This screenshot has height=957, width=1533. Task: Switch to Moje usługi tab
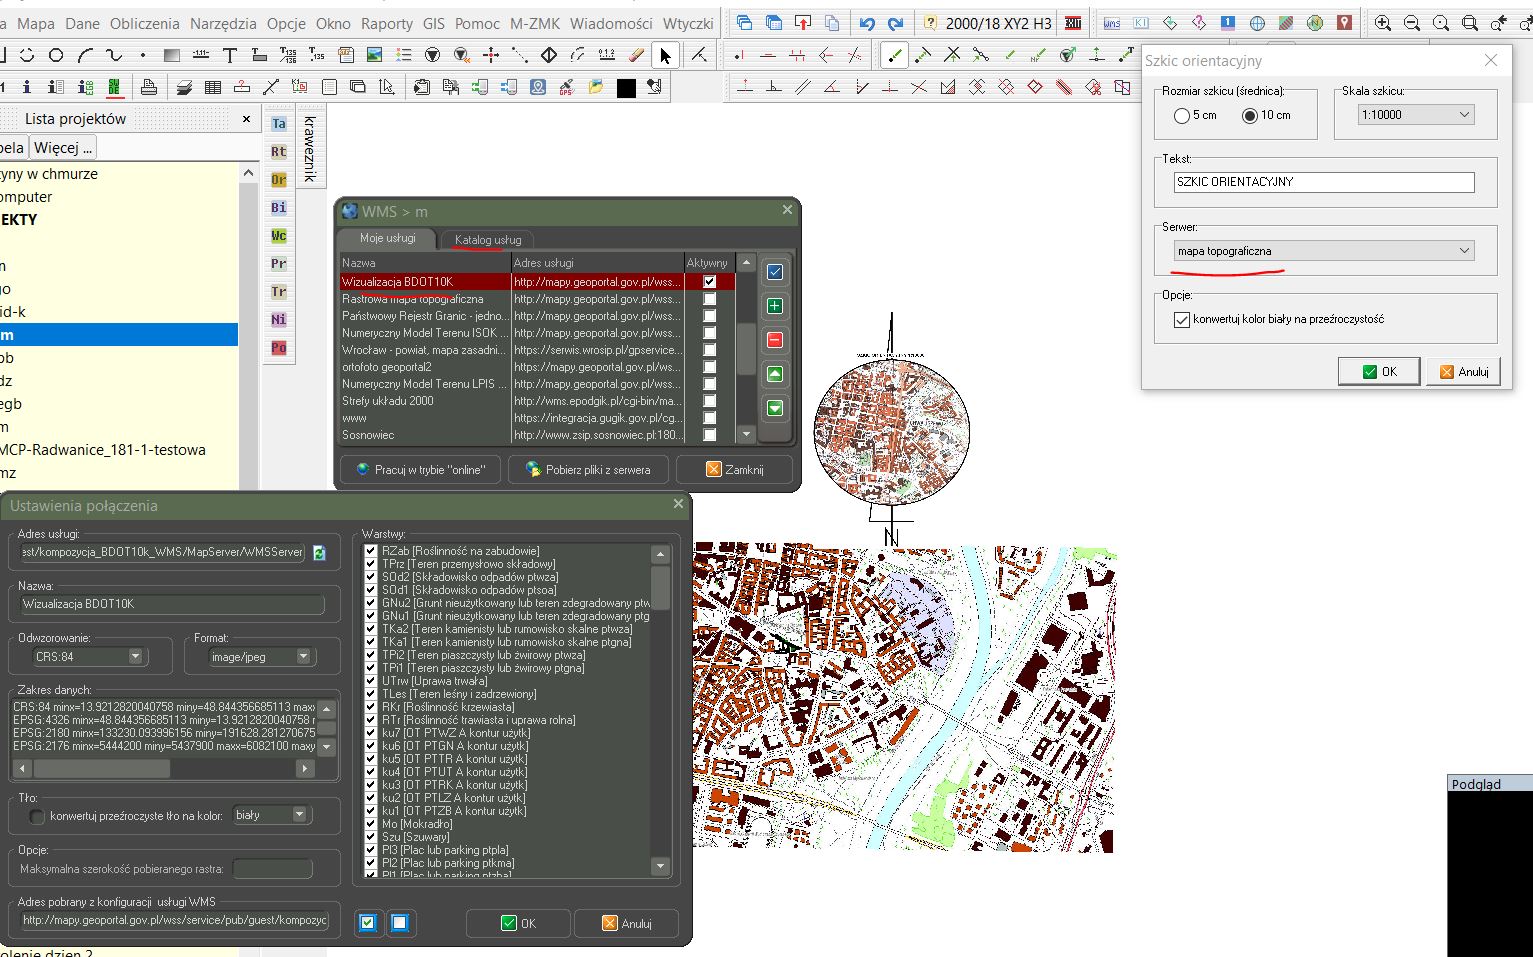tap(387, 239)
